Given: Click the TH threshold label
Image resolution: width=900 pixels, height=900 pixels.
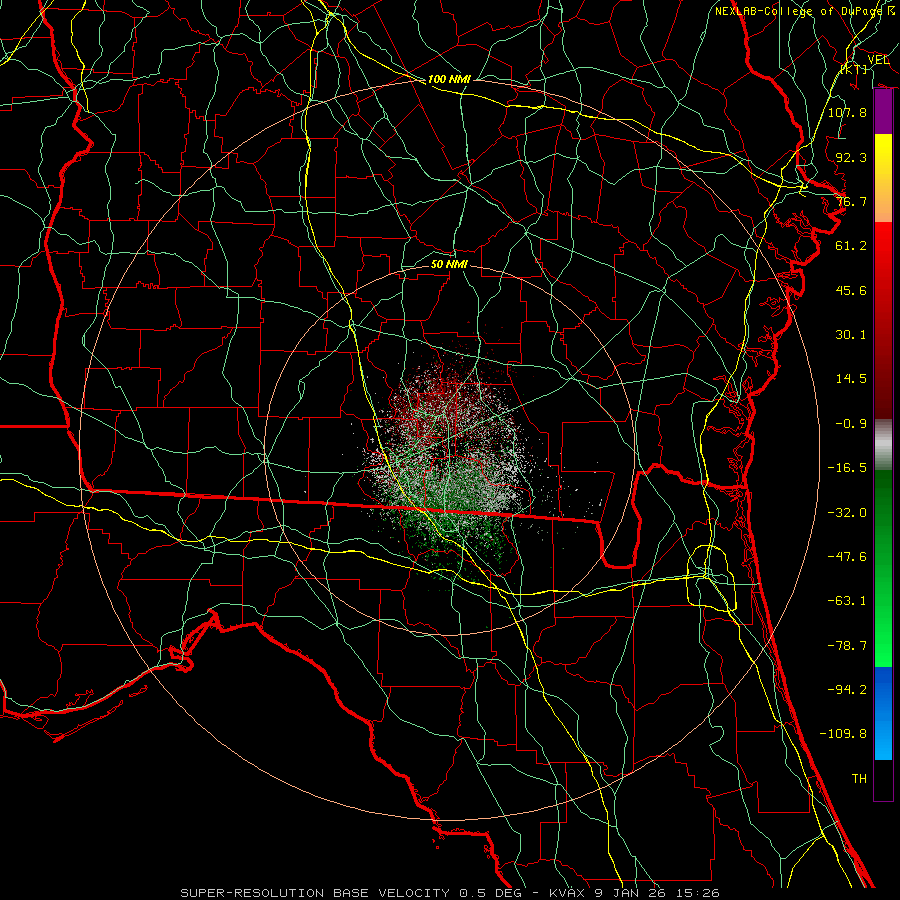Looking at the screenshot, I should click(859, 779).
